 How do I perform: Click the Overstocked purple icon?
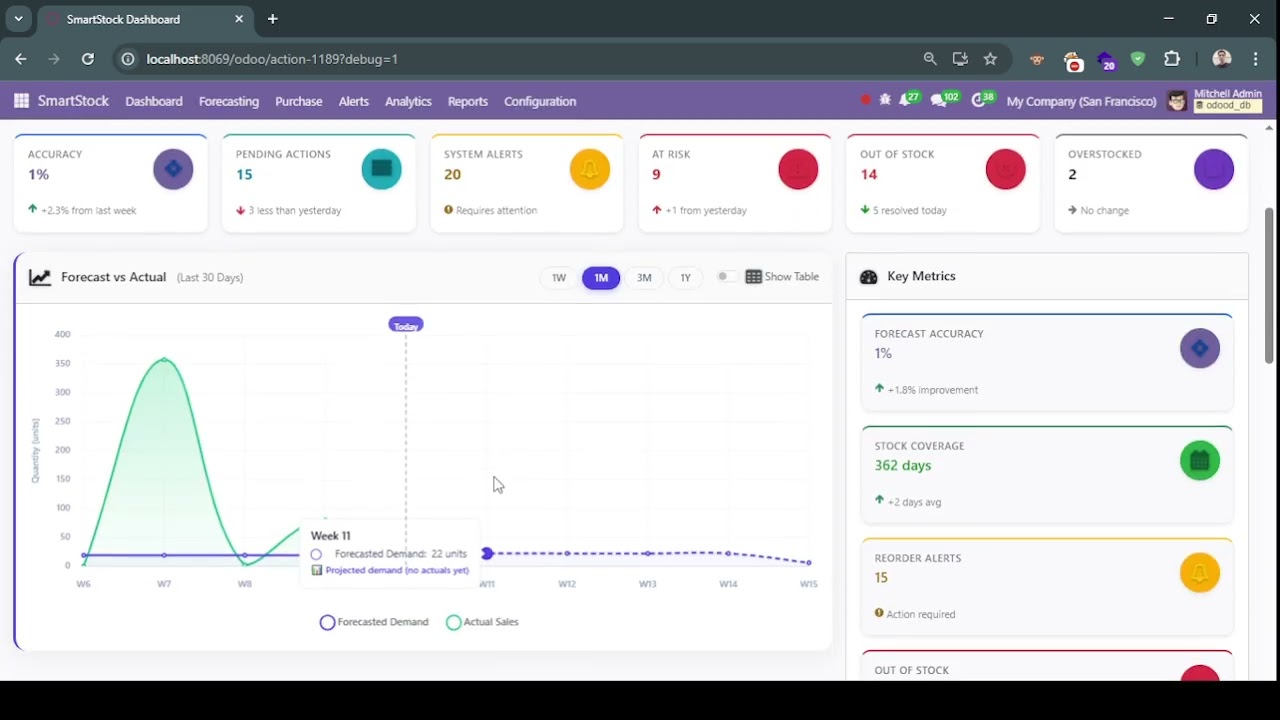(x=1214, y=170)
